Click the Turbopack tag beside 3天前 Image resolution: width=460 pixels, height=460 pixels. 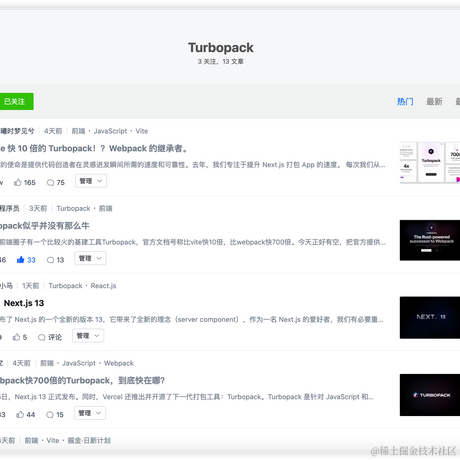point(73,208)
